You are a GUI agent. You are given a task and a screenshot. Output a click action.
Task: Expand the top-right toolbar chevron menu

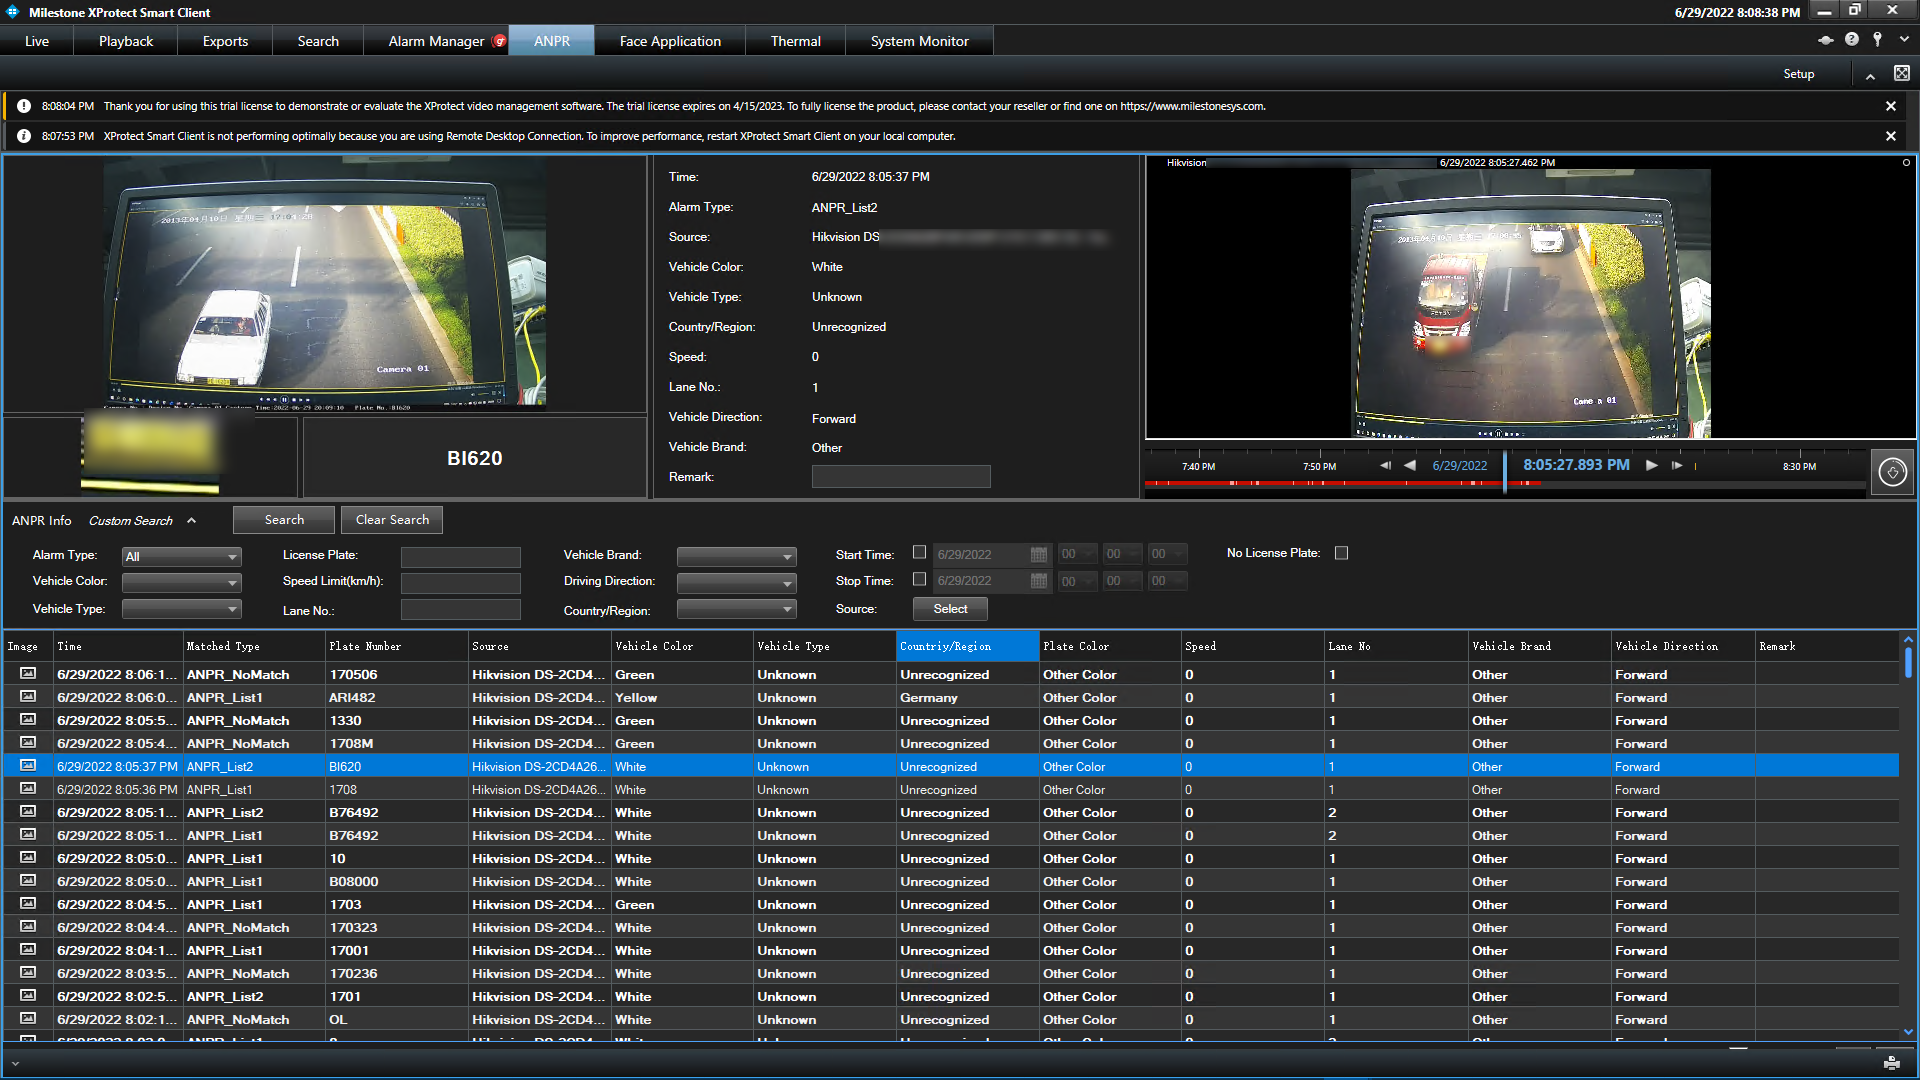coord(1904,40)
